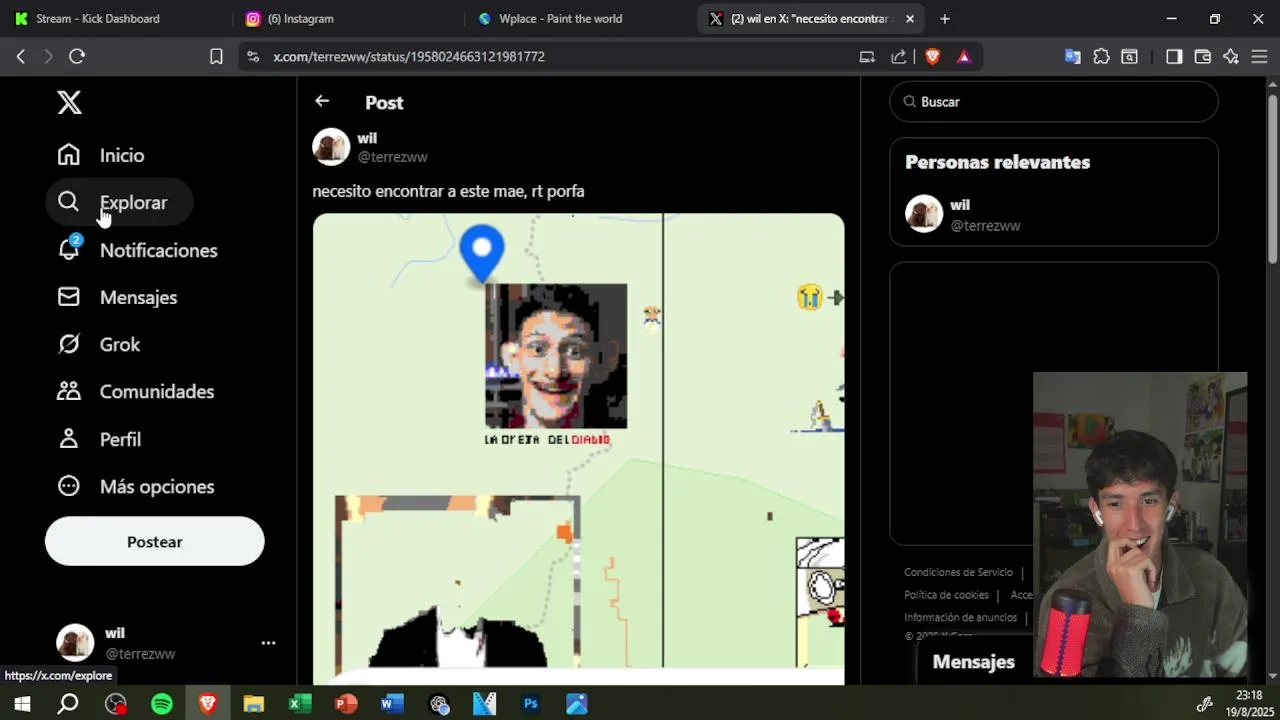Open Windows taskbar search
Screen dimensions: 1280x720
point(68,704)
